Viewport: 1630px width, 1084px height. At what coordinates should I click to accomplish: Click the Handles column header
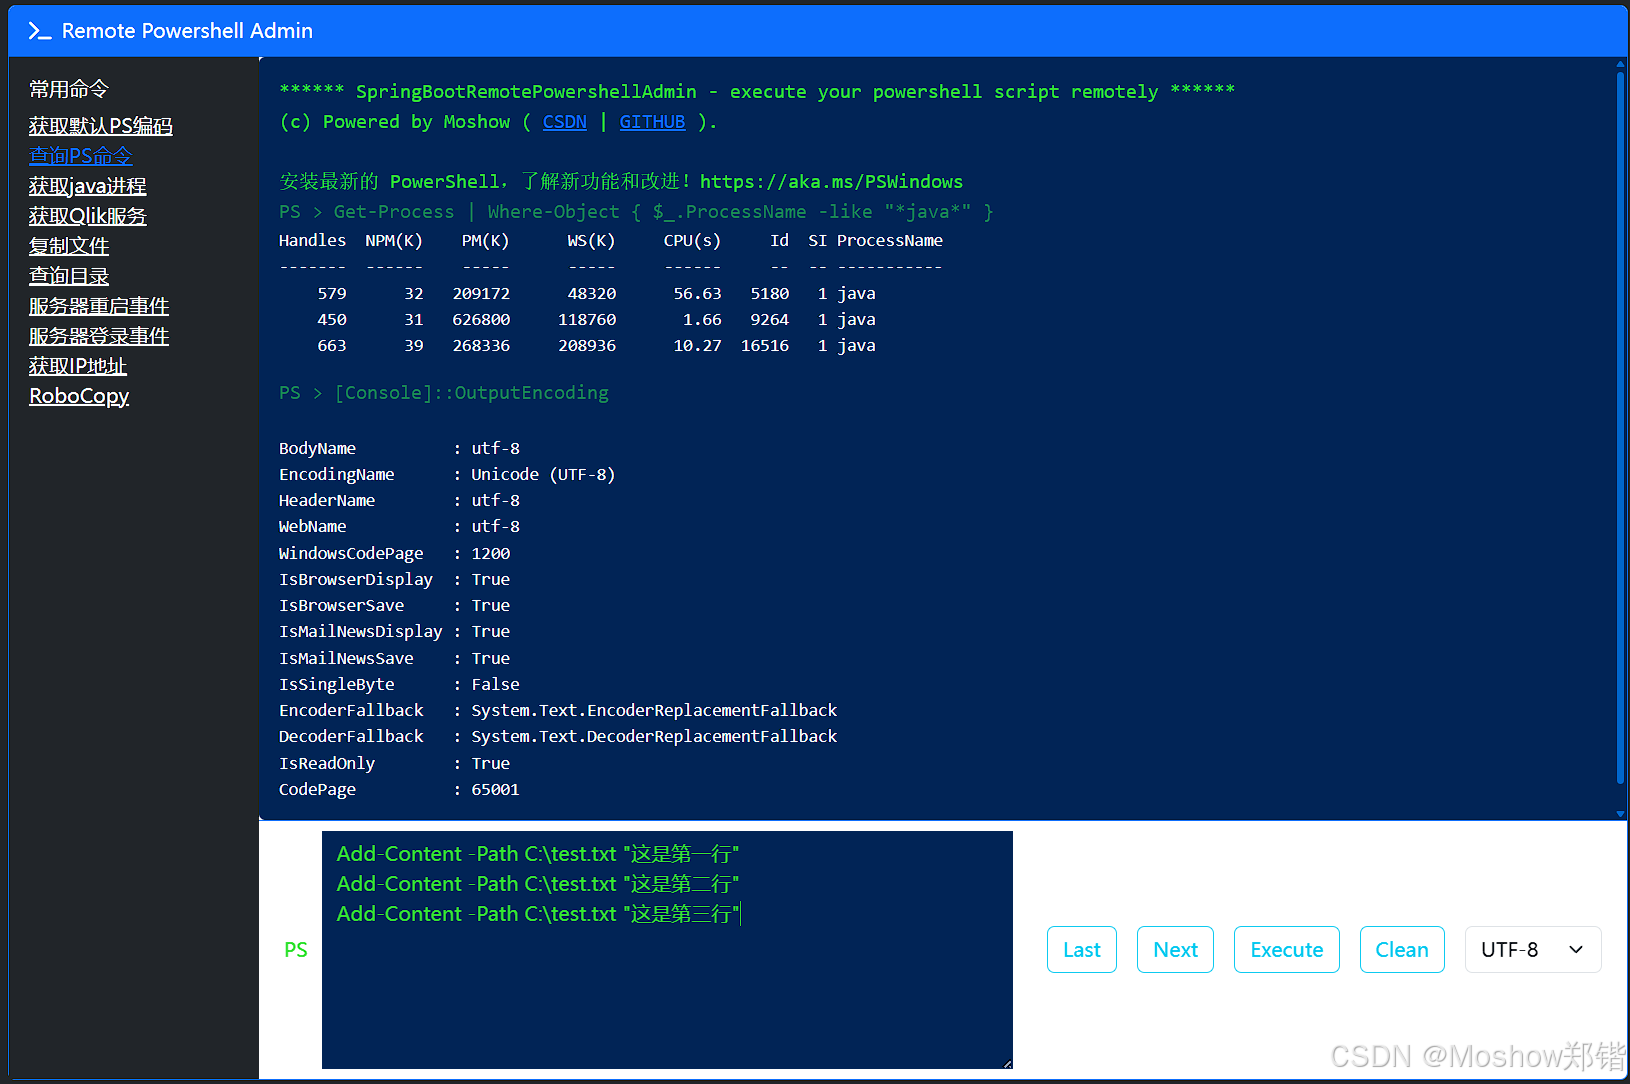pos(313,240)
